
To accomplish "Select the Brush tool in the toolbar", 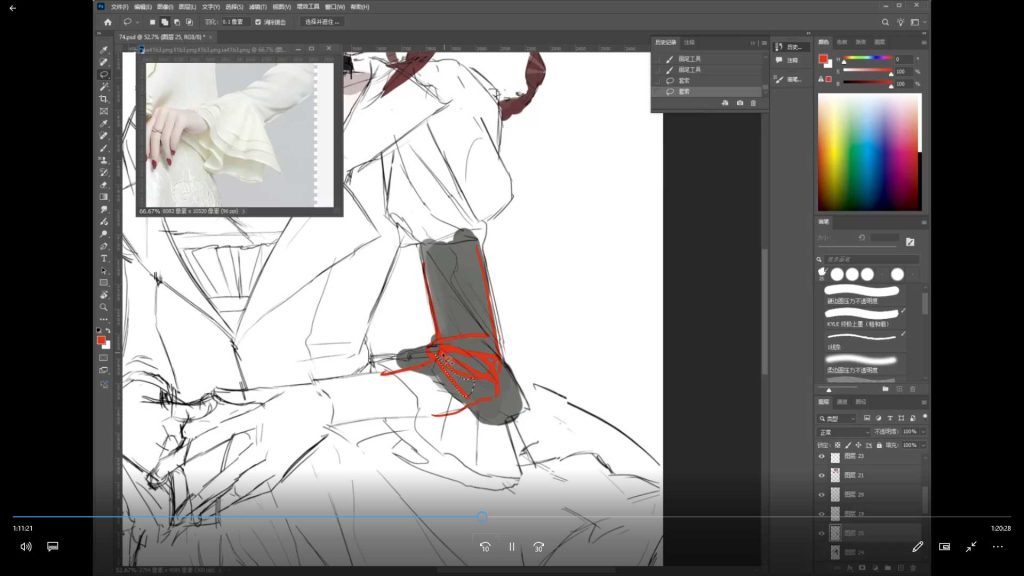I will (104, 148).
